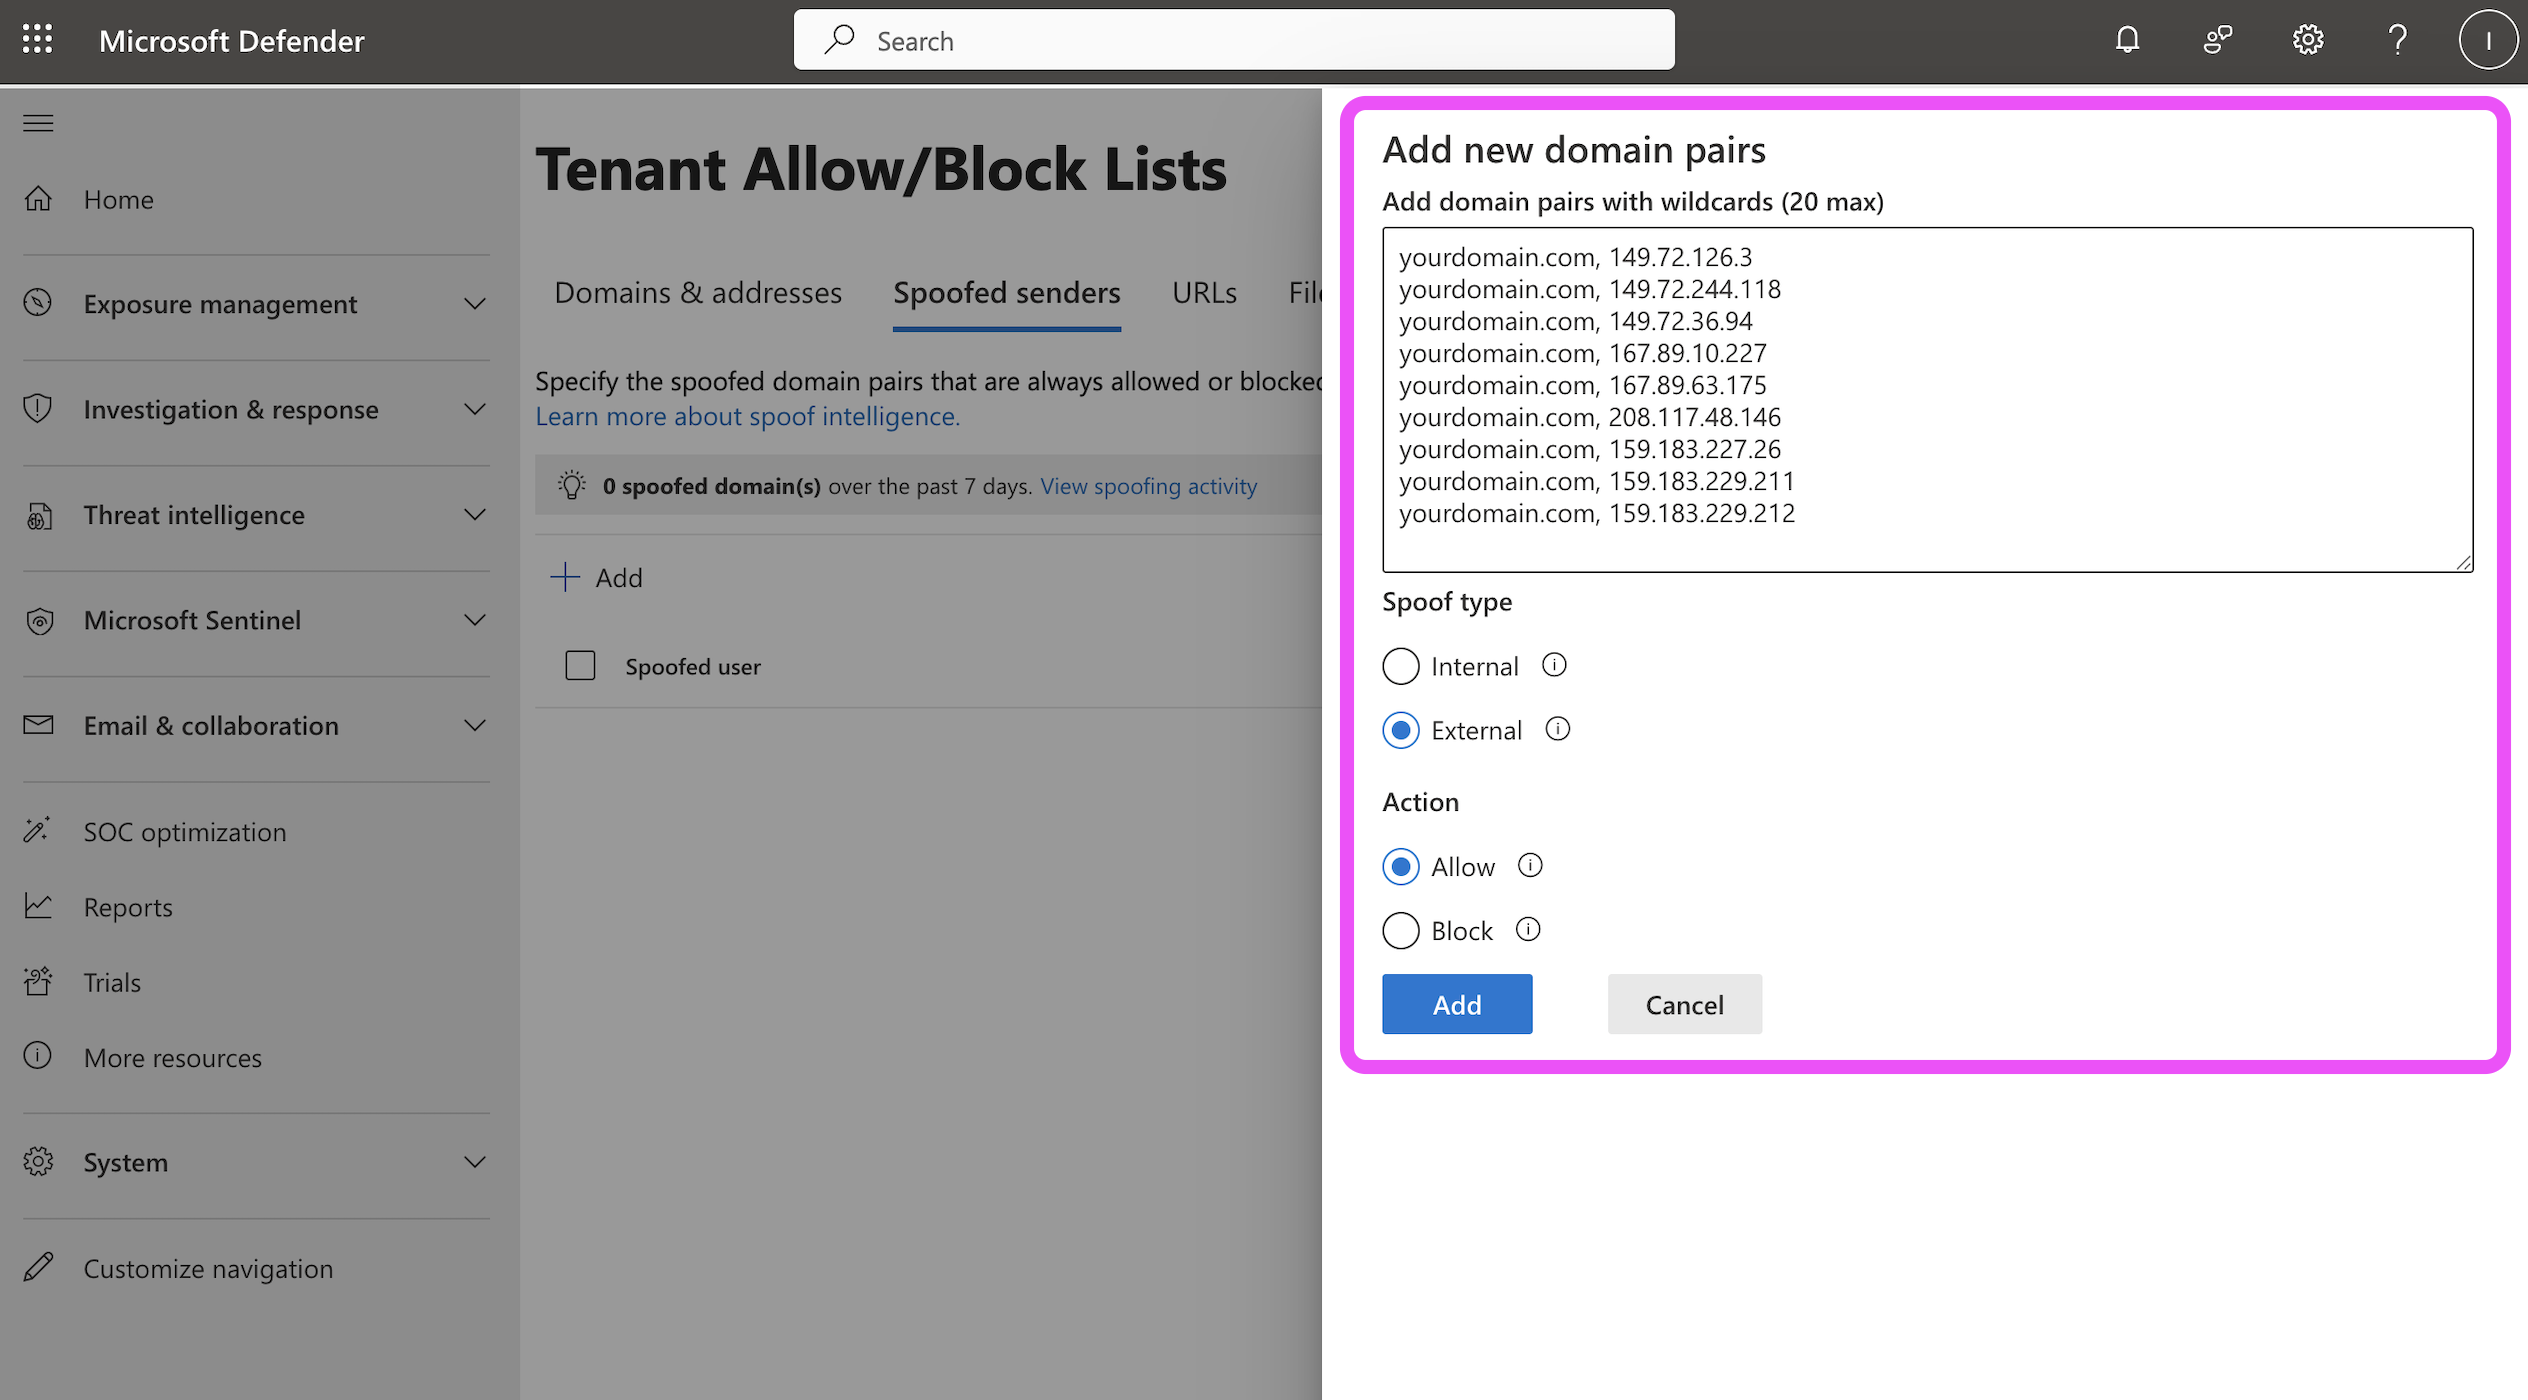Click the line yourdomain.com, 208.117.48.146
Image resolution: width=2528 pixels, height=1400 pixels.
1589,417
